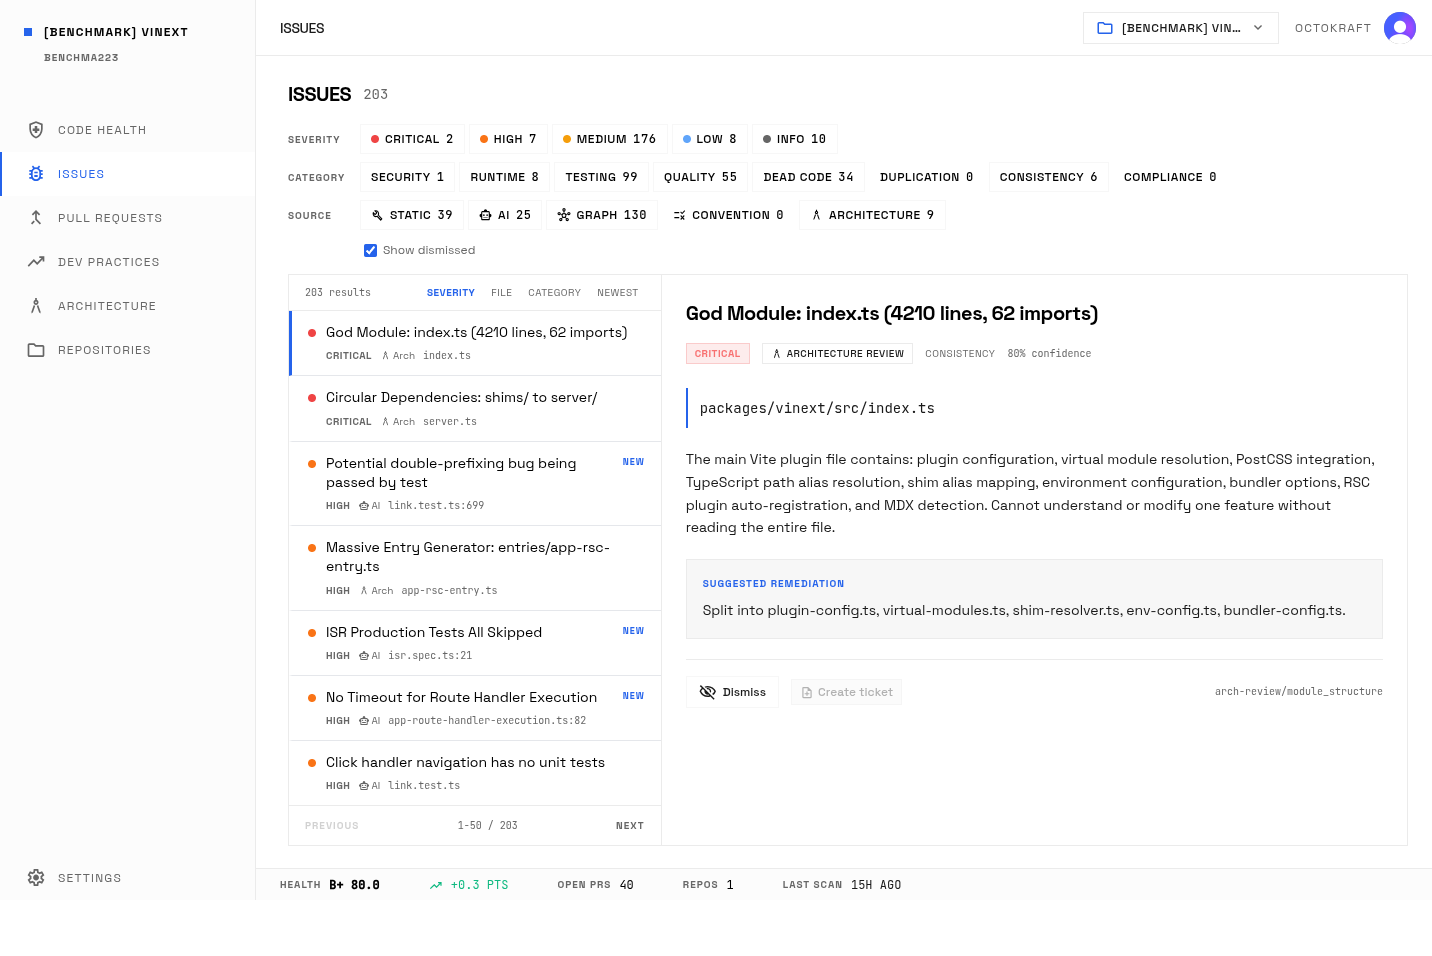
Task: Toggle the Show dismissed checkbox
Action: (371, 250)
